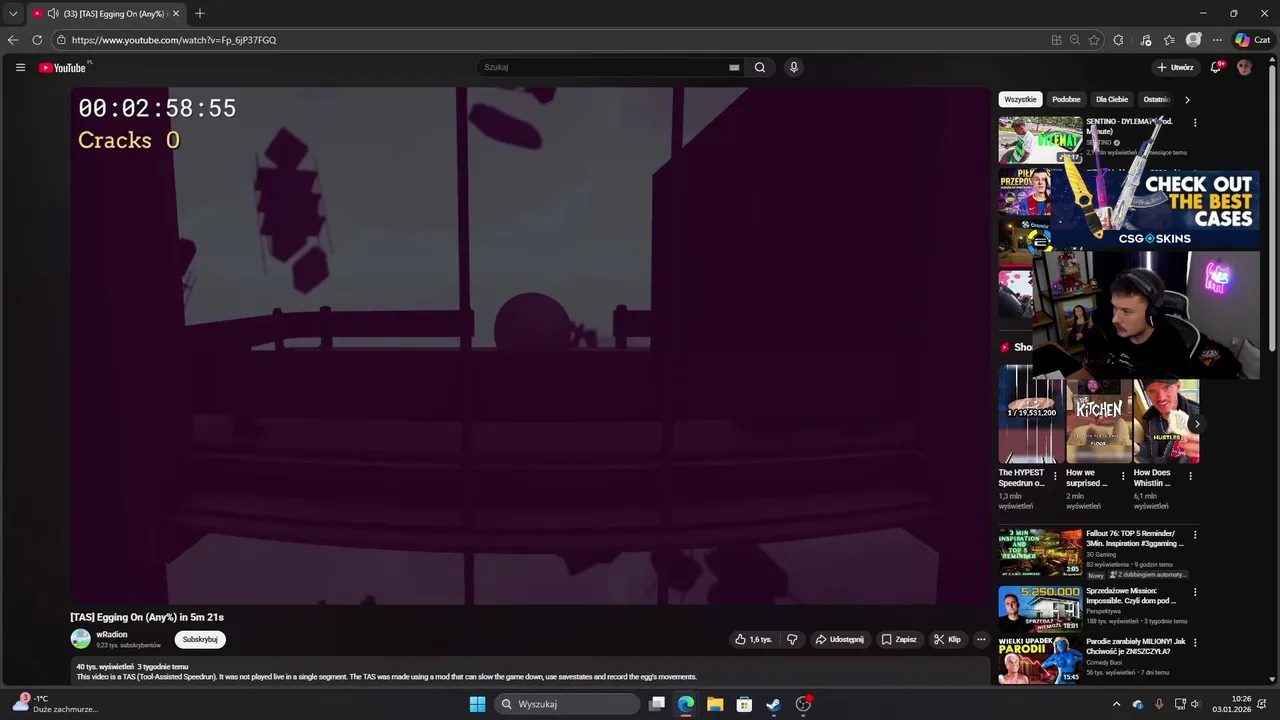Focus the Szukaj YouTube search field
This screenshot has height=720, width=1280.
point(605,67)
